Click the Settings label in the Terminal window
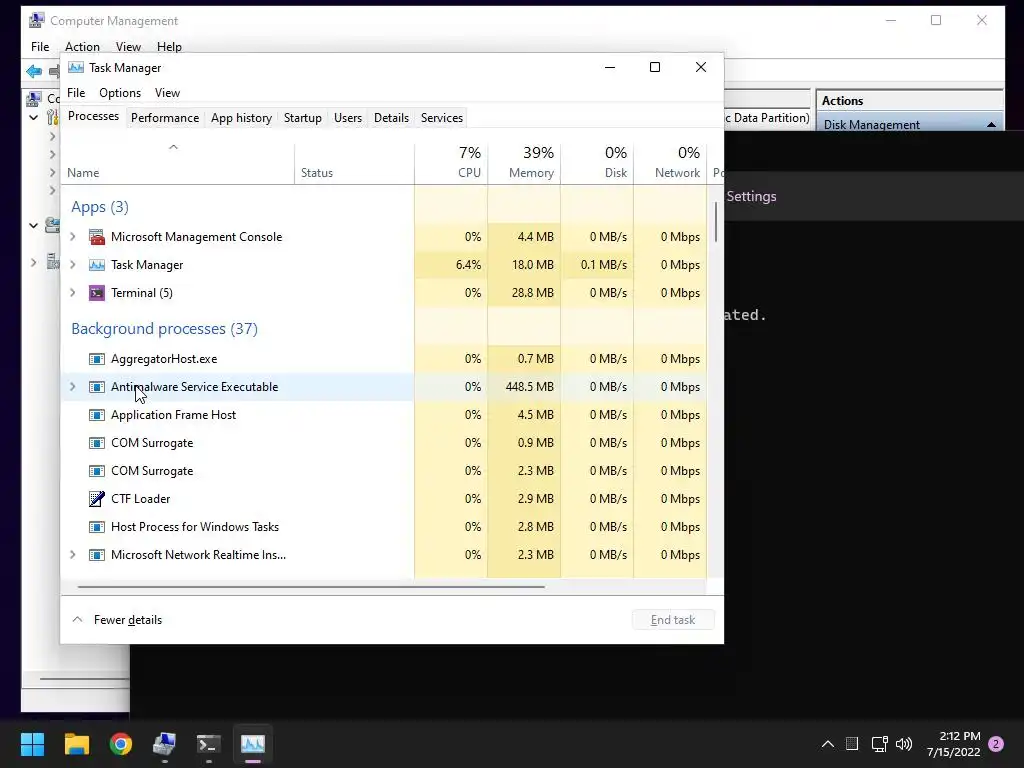Image resolution: width=1024 pixels, height=768 pixels. (x=751, y=197)
